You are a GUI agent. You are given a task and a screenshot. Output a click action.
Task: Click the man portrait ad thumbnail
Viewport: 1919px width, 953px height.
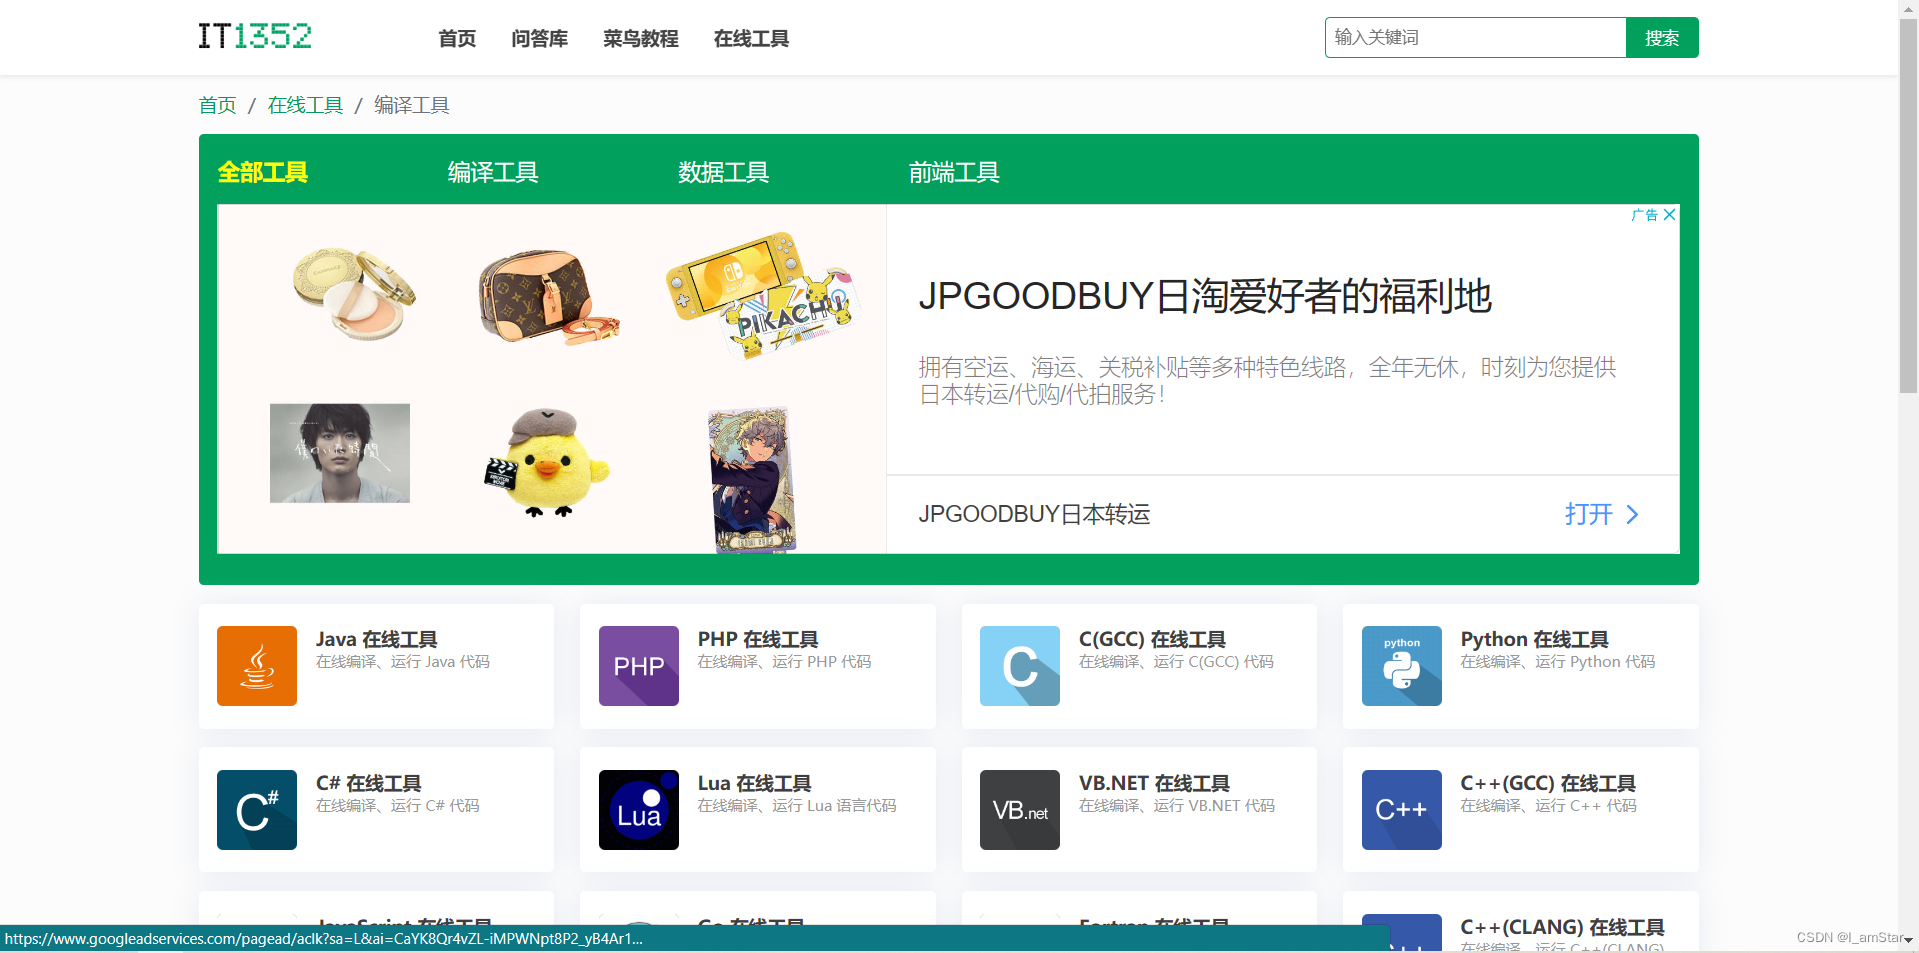(x=340, y=453)
